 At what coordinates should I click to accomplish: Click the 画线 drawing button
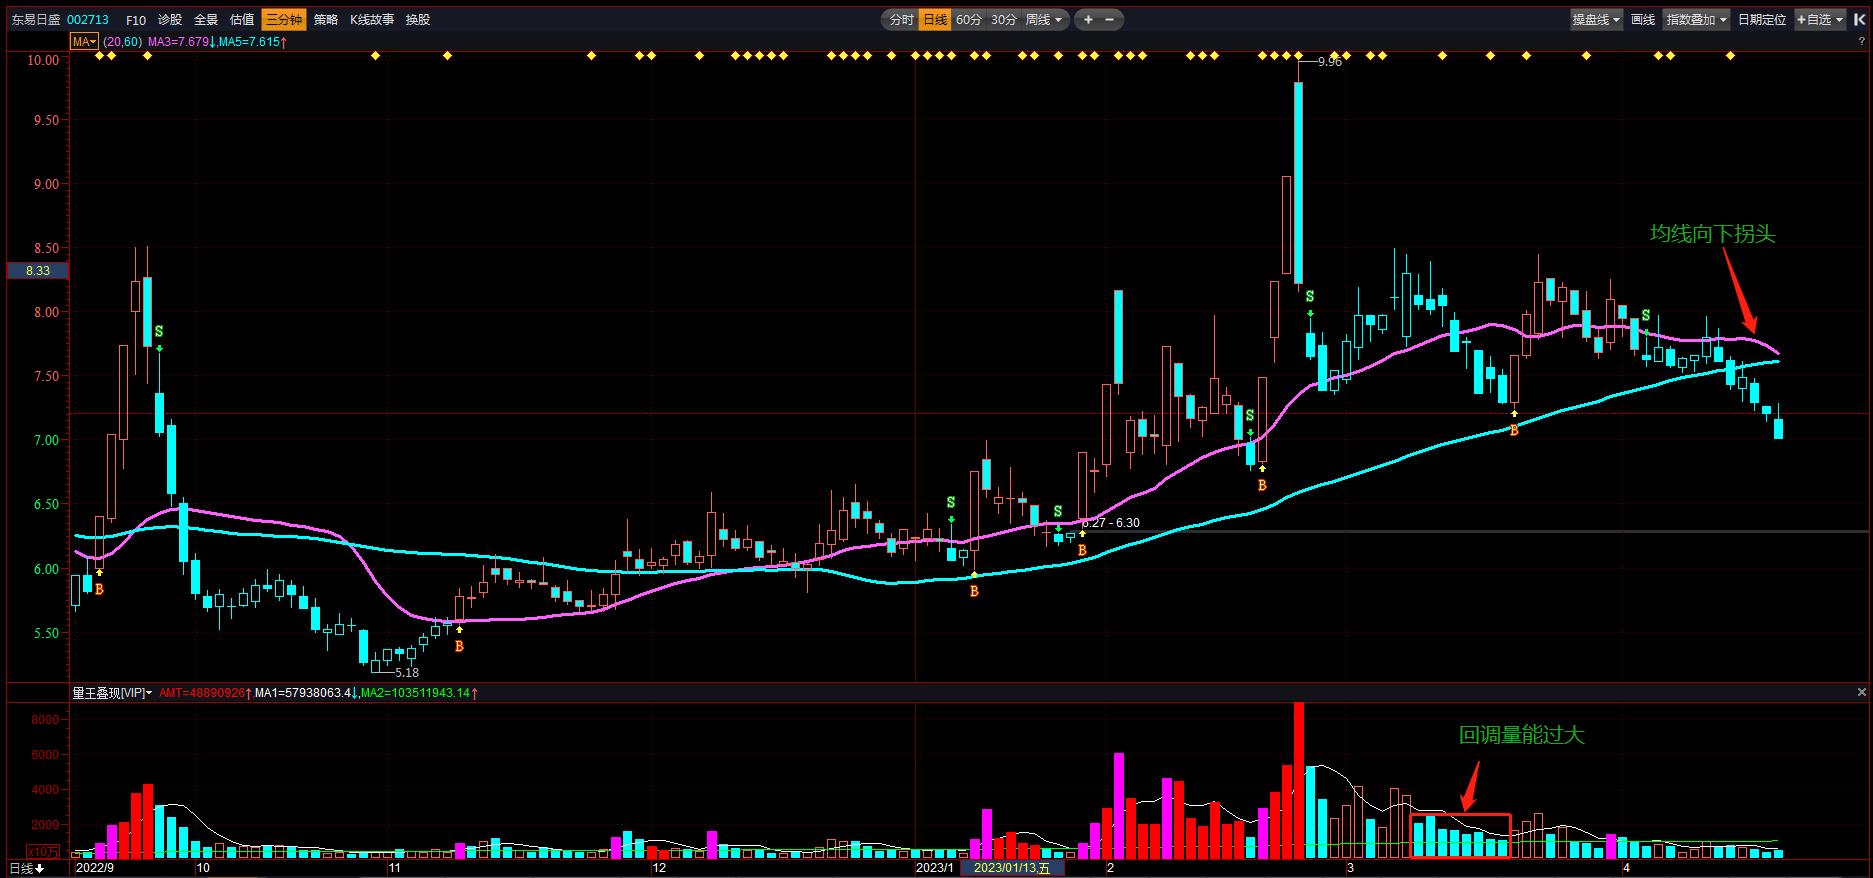(1643, 20)
